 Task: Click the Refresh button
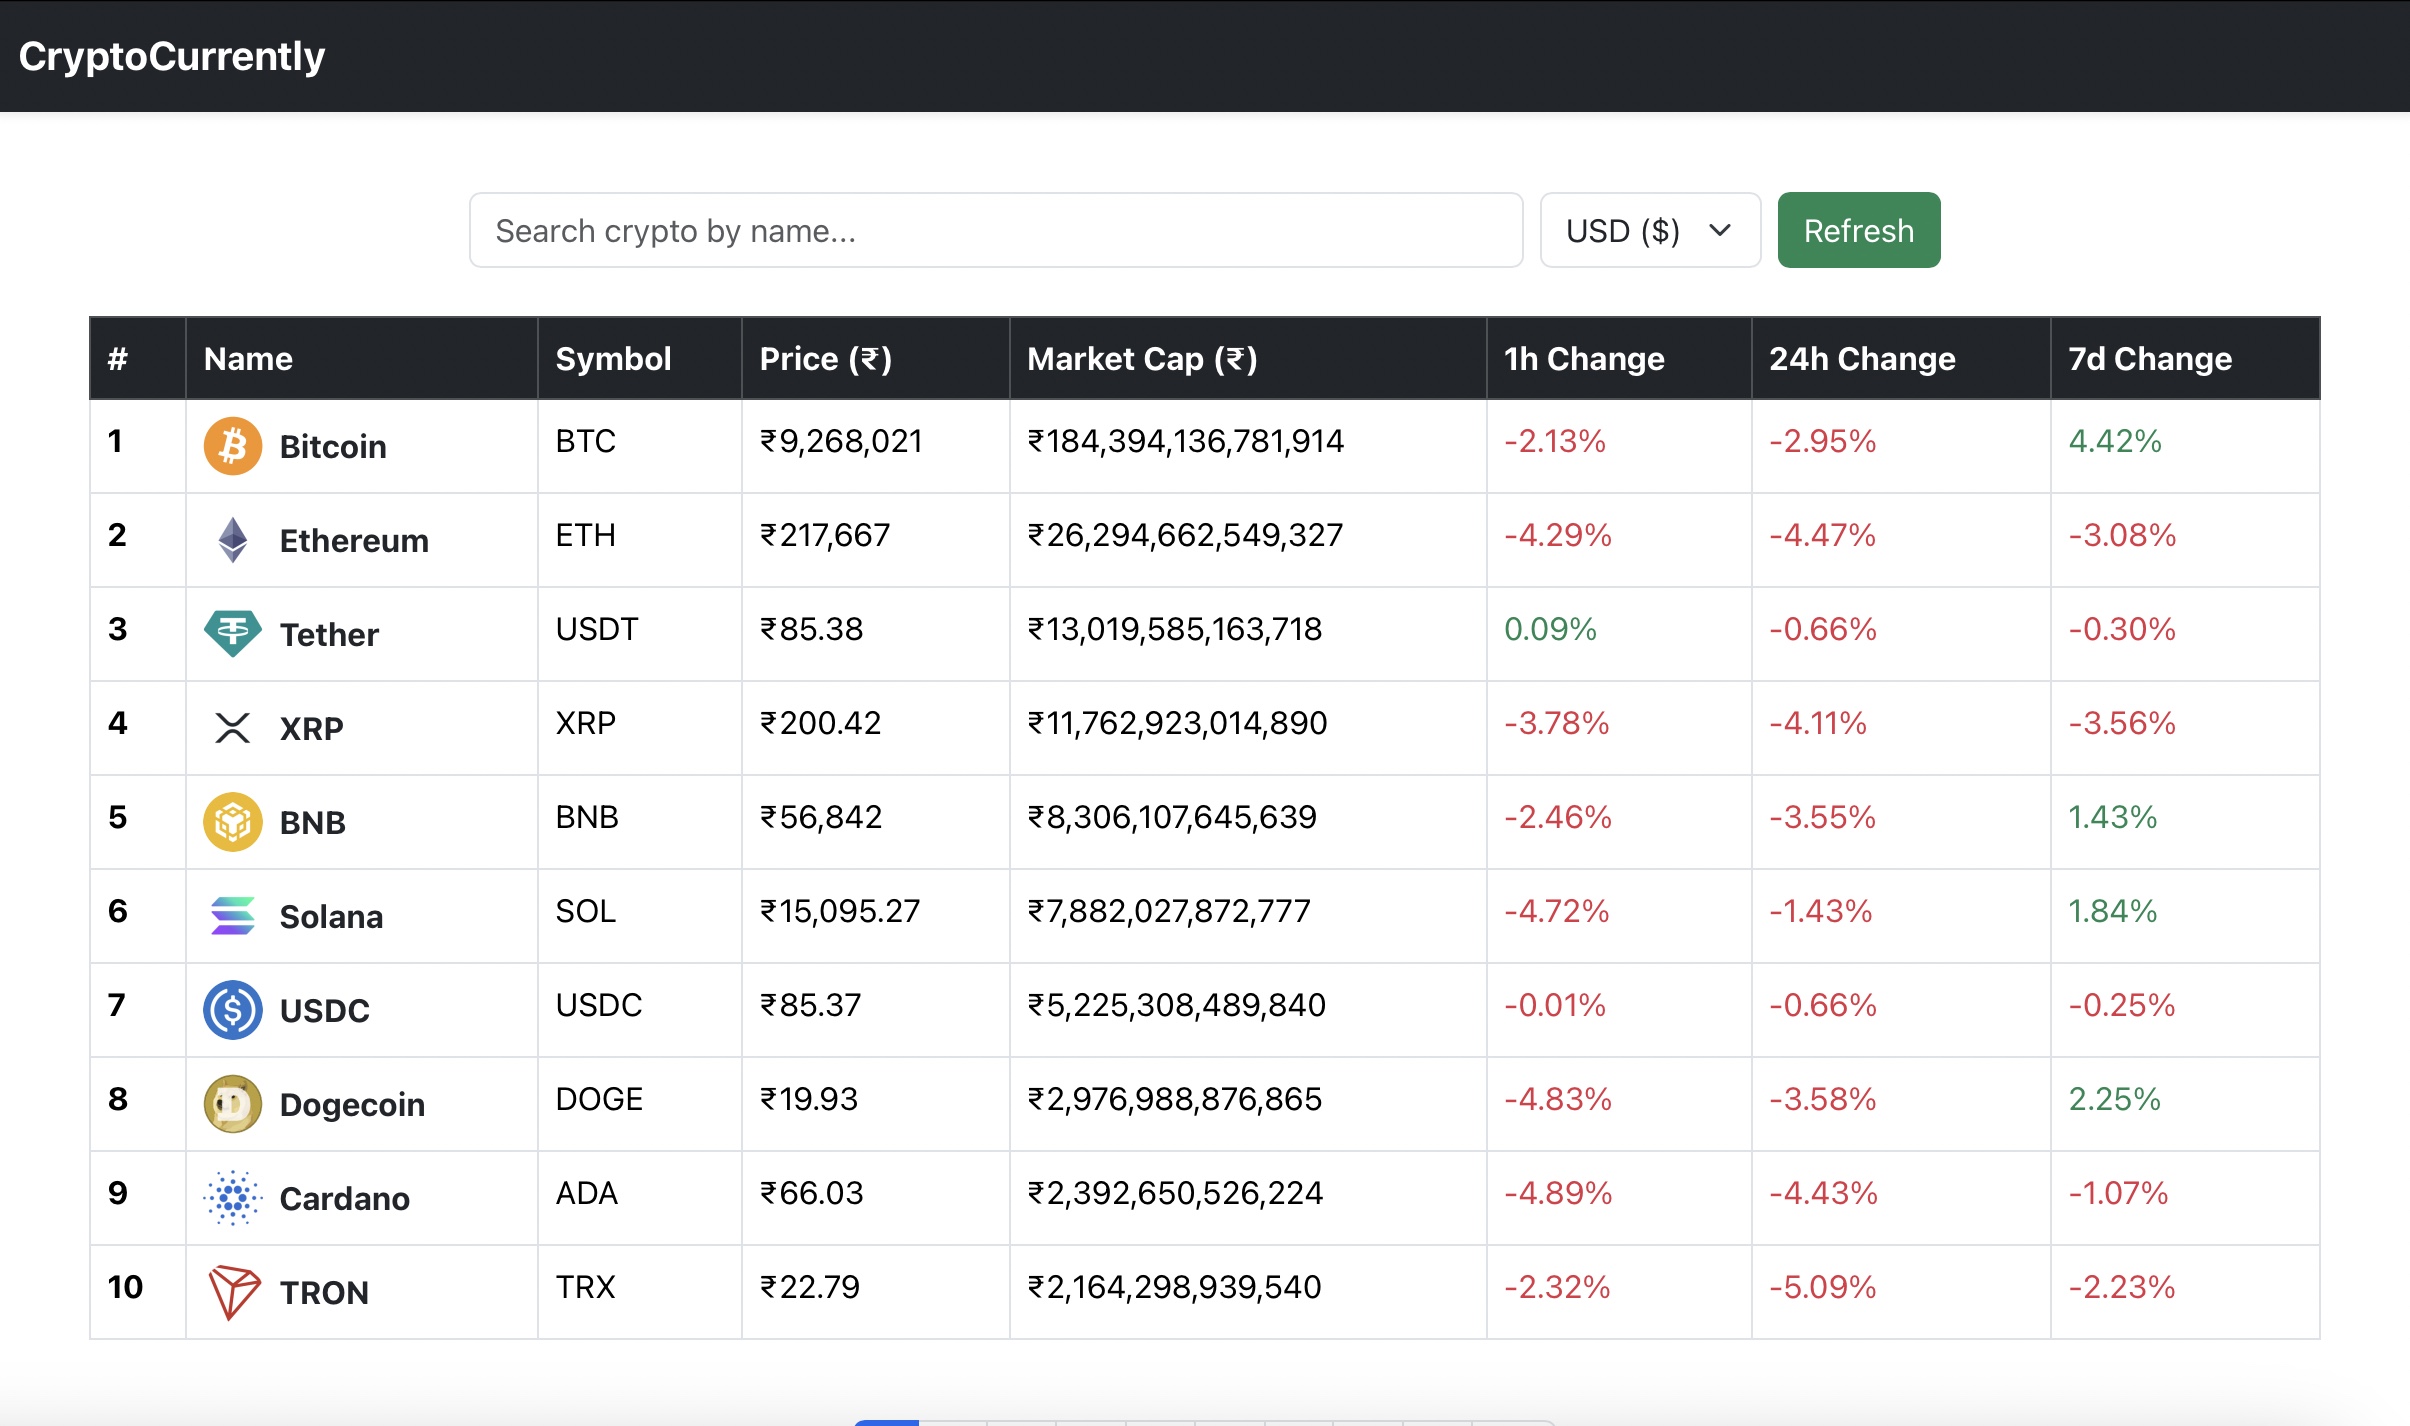tap(1858, 230)
